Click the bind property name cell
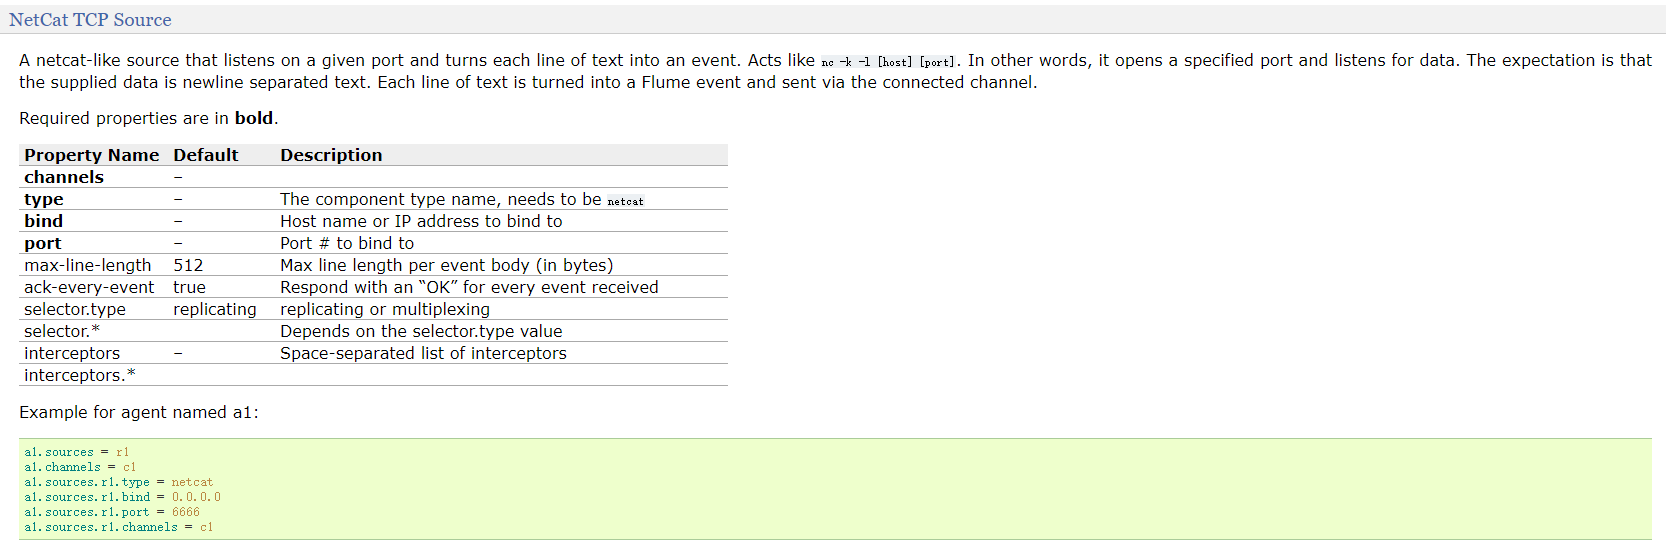Viewport: 1666px width, 544px height. (x=43, y=221)
